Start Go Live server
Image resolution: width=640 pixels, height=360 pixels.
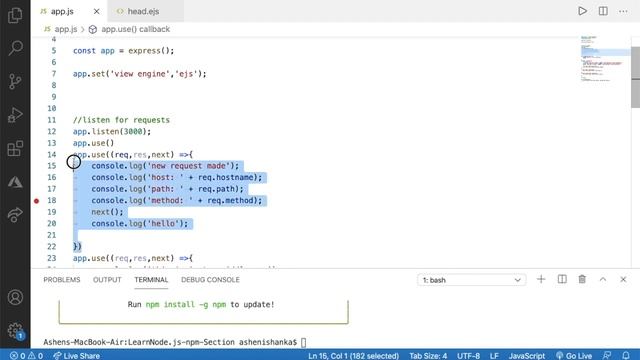(574, 356)
